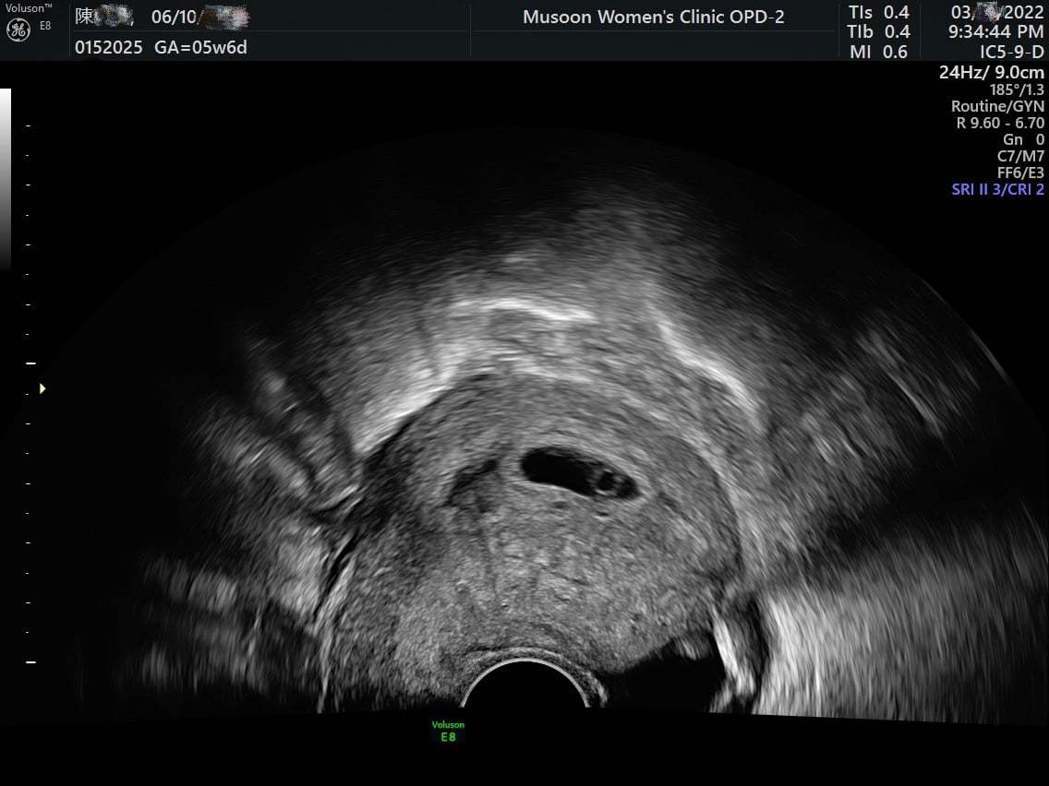The width and height of the screenshot is (1049, 786).
Task: Click the GE logo icon
Action: point(18,30)
